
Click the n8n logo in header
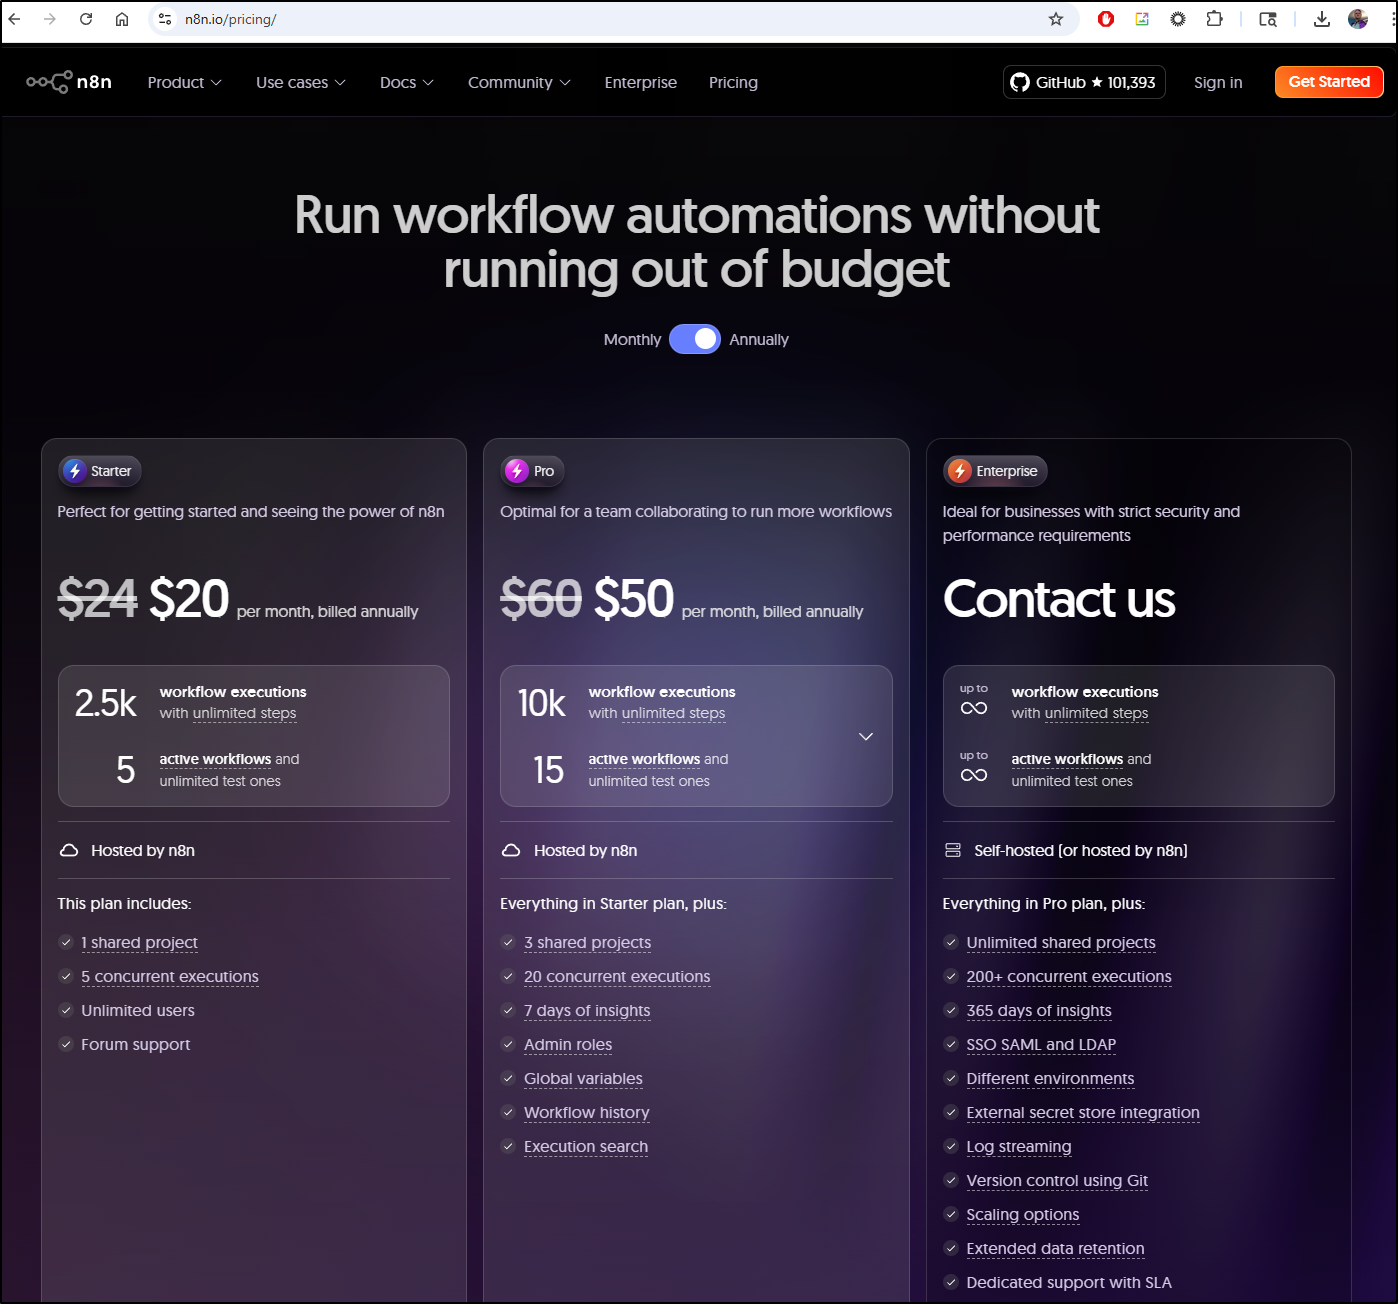click(x=69, y=82)
